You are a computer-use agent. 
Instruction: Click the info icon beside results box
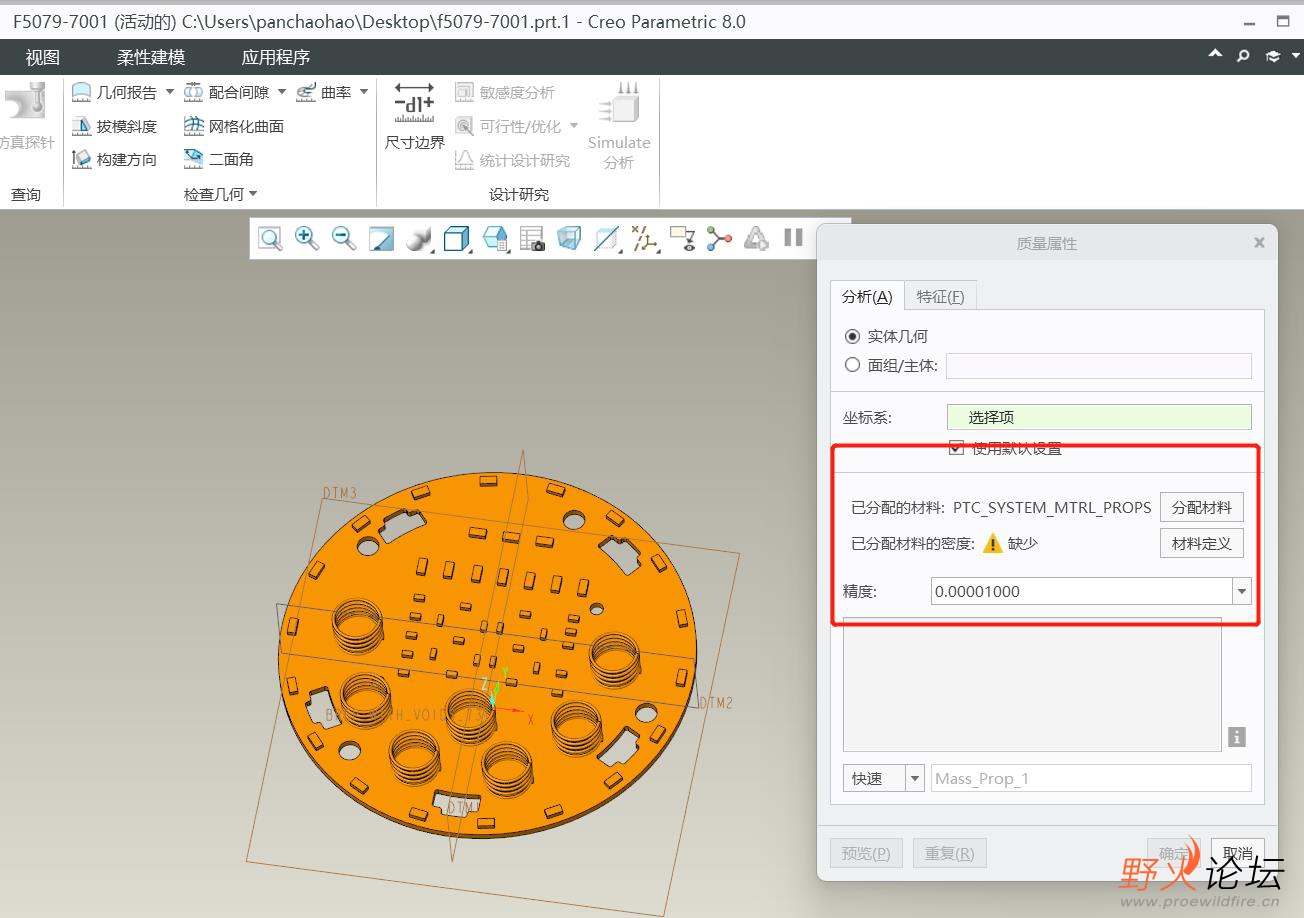[1237, 737]
